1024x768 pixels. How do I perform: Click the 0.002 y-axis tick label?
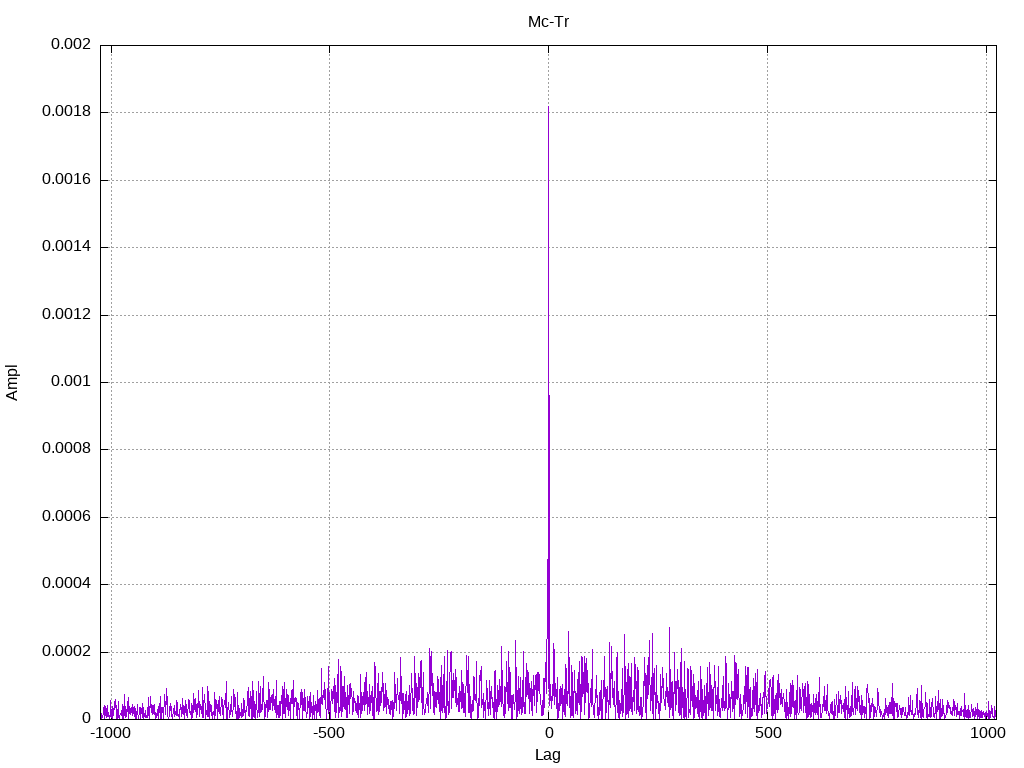(70, 45)
